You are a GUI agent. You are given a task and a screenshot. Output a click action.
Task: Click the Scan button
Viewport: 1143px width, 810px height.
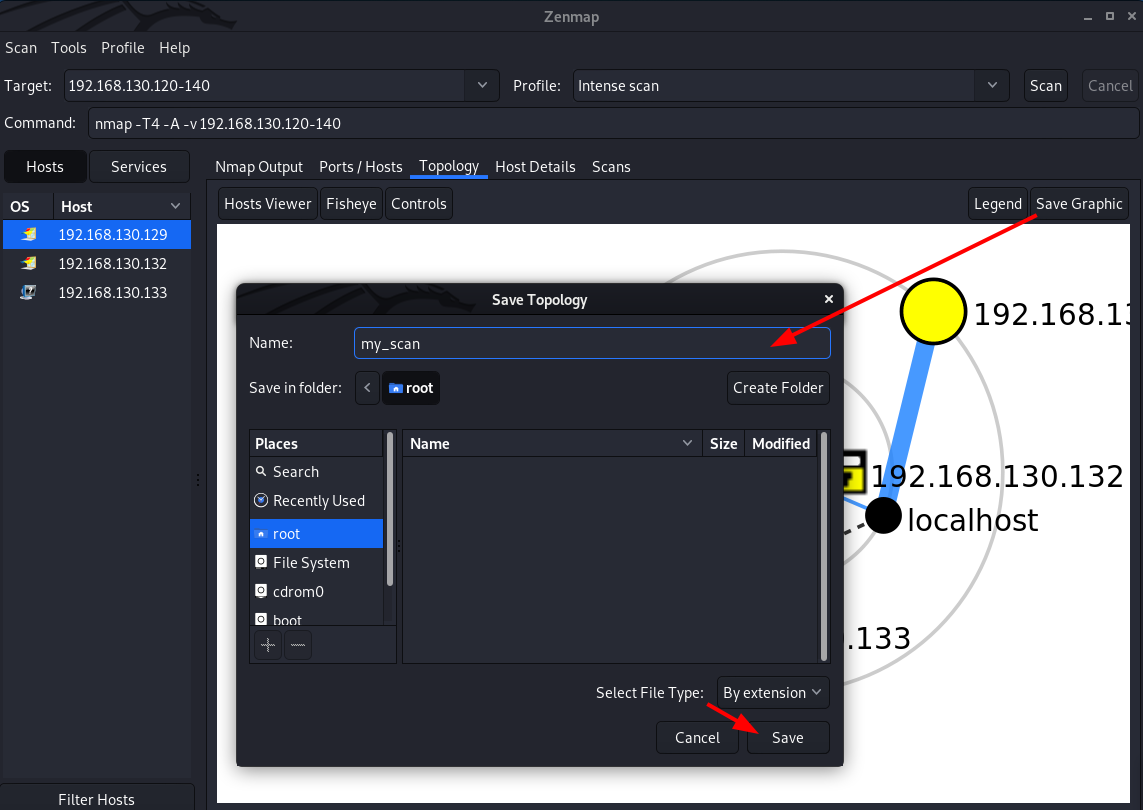[1045, 85]
